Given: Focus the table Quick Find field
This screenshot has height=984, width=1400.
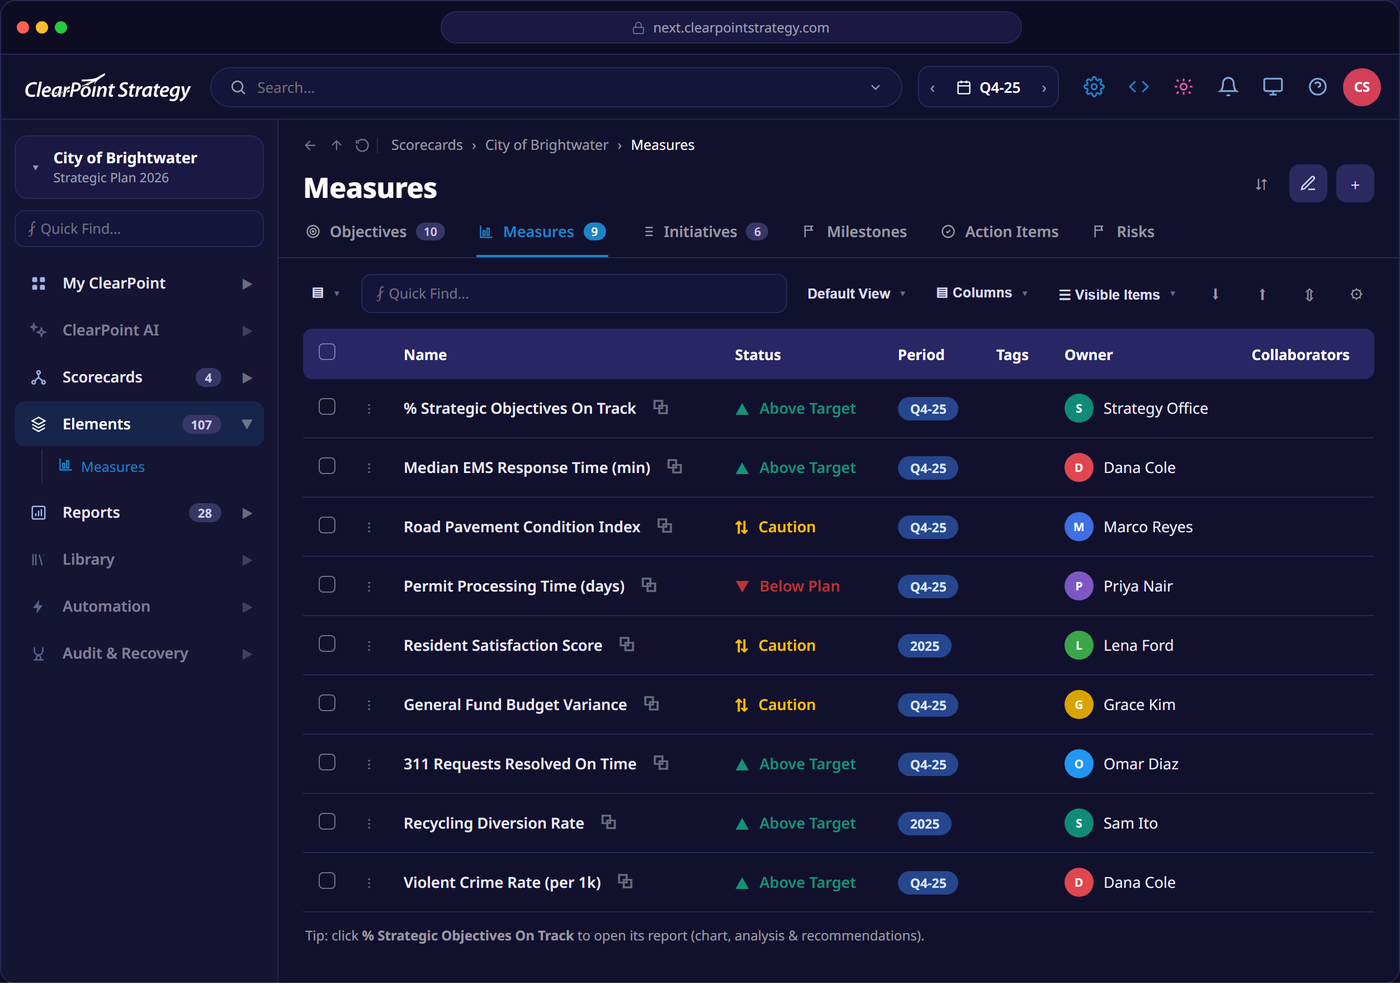Looking at the screenshot, I should [x=574, y=294].
